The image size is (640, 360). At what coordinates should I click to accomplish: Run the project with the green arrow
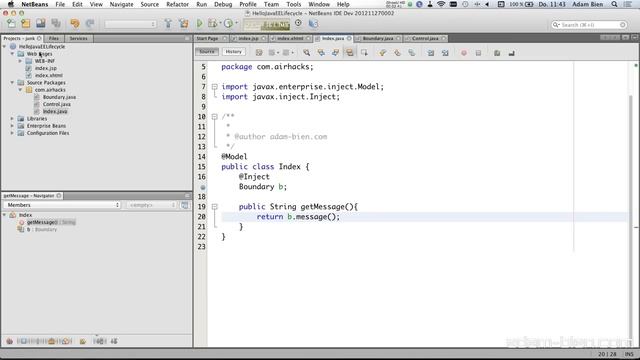pos(200,24)
